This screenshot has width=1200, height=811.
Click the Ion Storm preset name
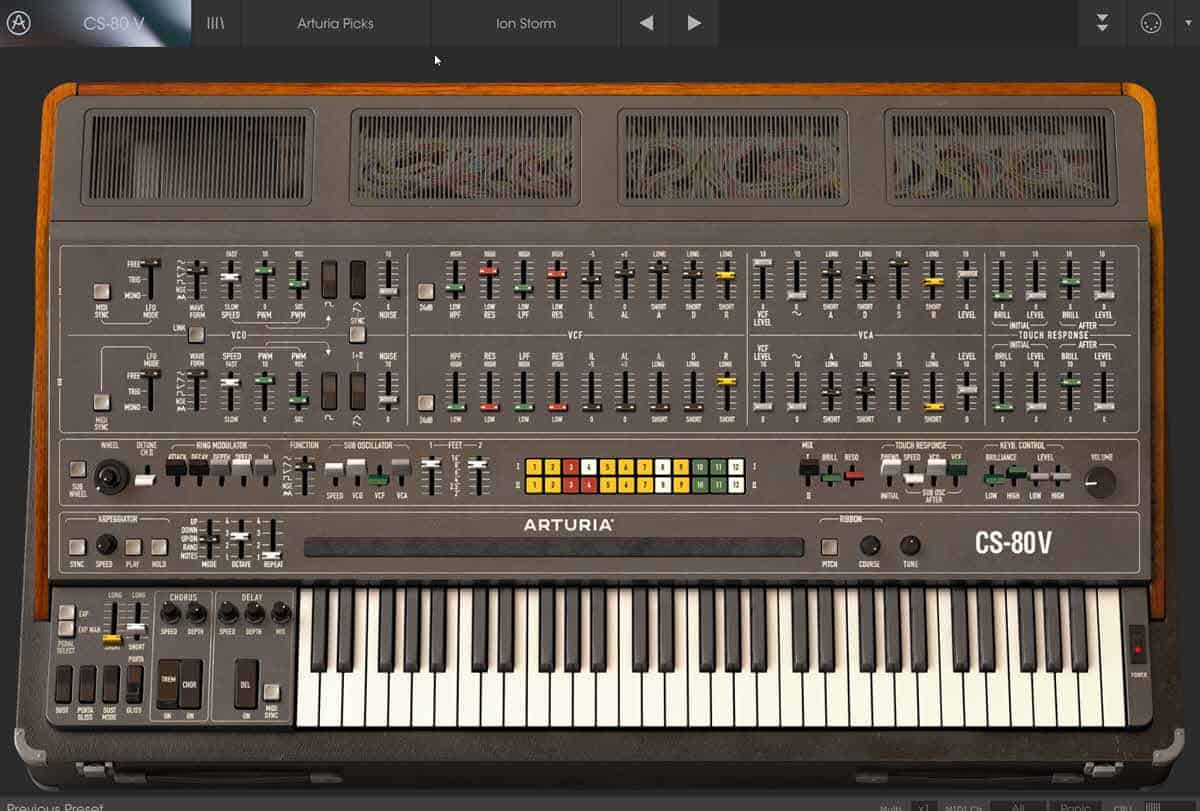tap(525, 23)
